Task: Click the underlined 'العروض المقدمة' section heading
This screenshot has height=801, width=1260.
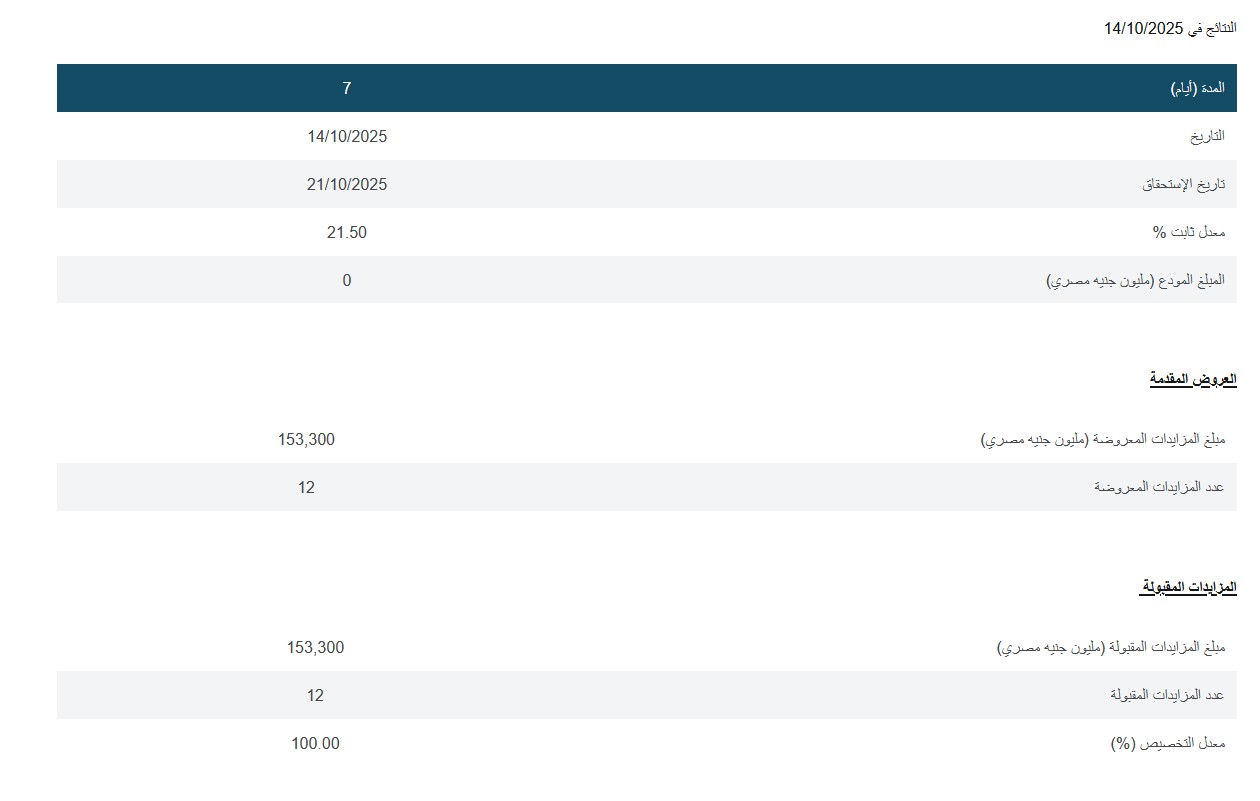Action: click(x=1192, y=379)
